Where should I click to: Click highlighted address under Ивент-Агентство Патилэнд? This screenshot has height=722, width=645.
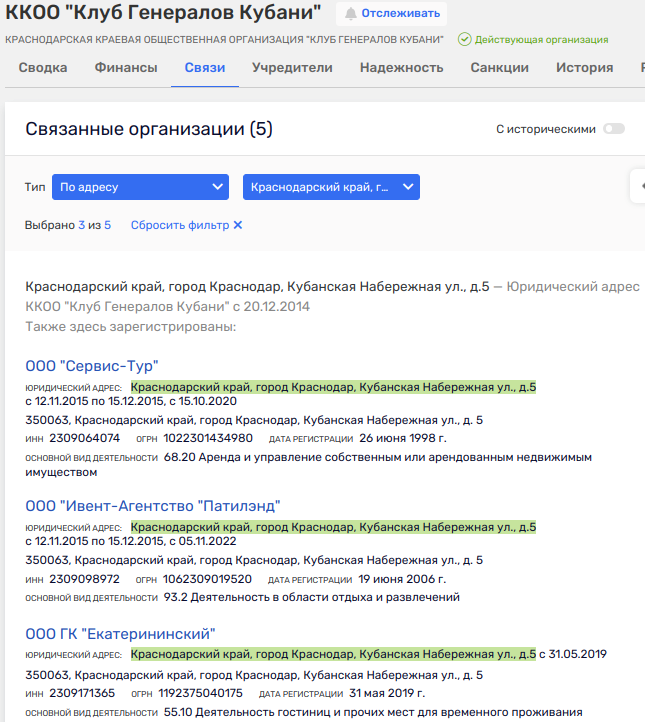pos(333,527)
